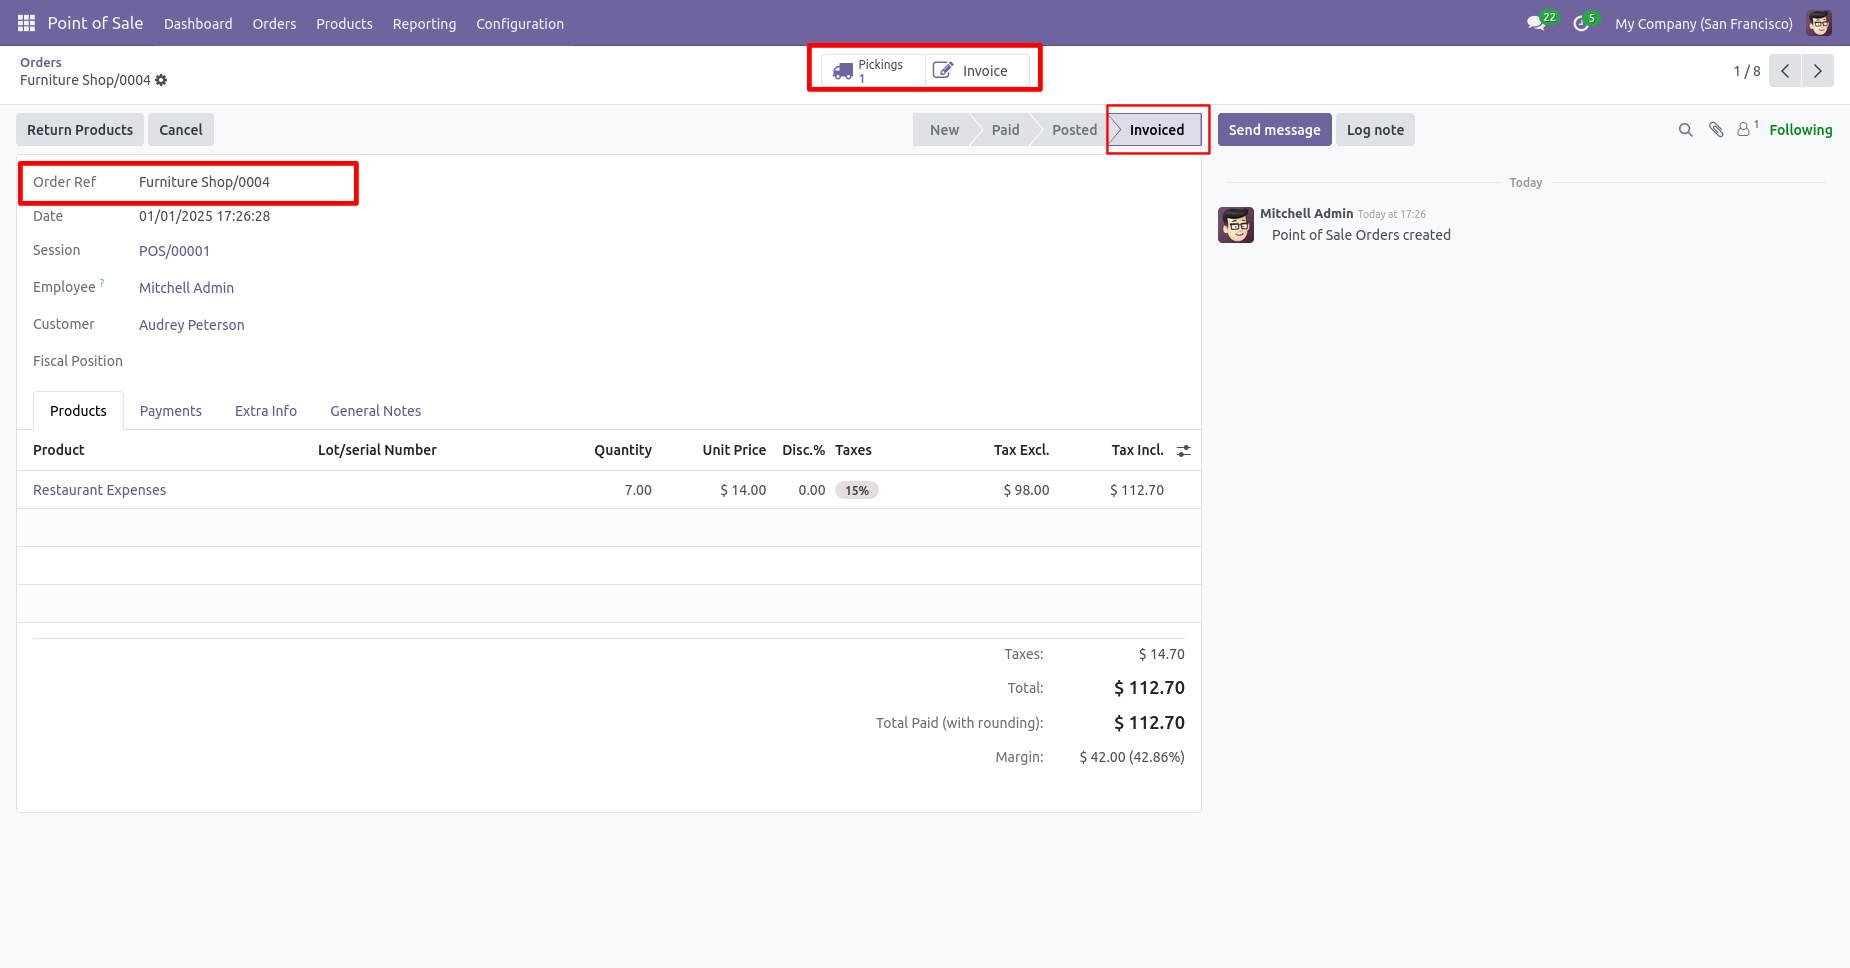Click the Following button
Viewport: 1850px width, 968px height.
coord(1800,130)
